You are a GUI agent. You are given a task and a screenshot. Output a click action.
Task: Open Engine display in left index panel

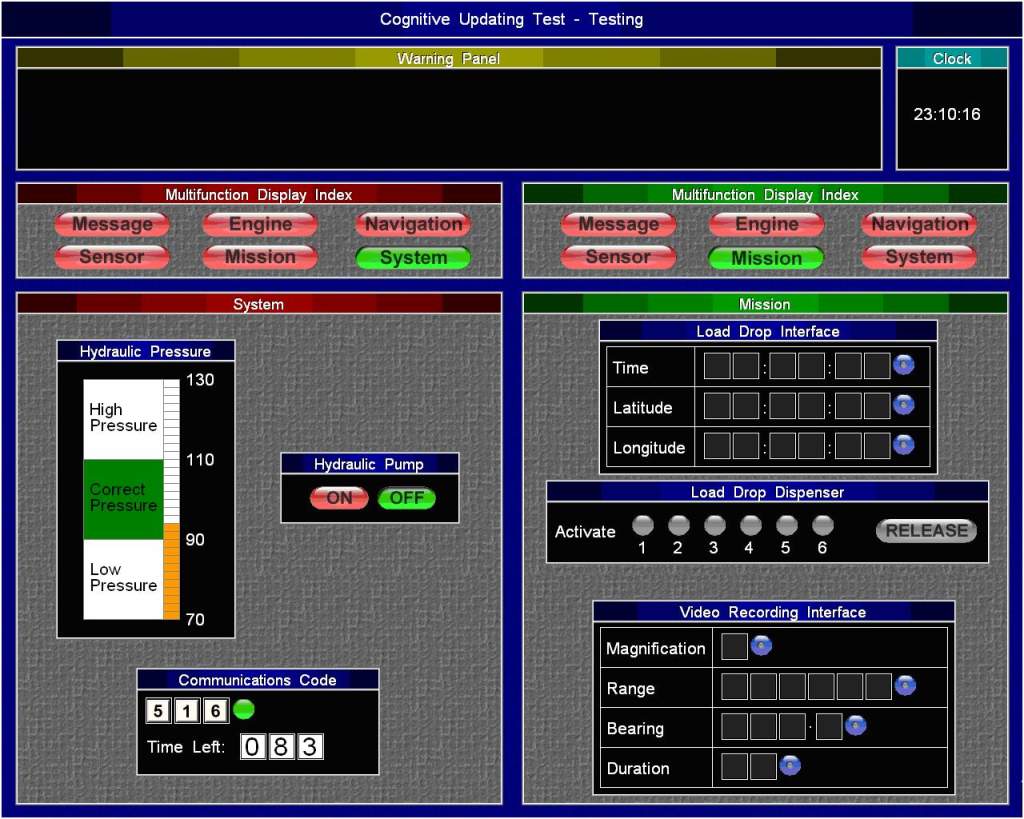coord(260,224)
